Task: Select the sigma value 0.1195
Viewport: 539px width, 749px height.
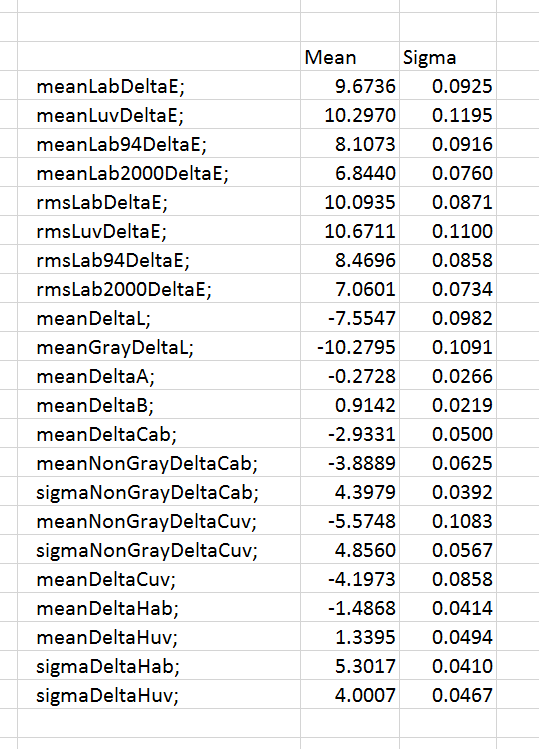Action: tap(448, 115)
